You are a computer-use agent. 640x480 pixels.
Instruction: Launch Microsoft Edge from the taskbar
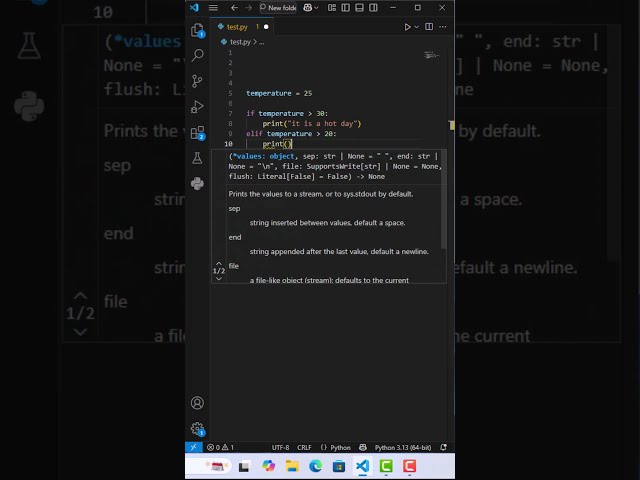(x=316, y=466)
